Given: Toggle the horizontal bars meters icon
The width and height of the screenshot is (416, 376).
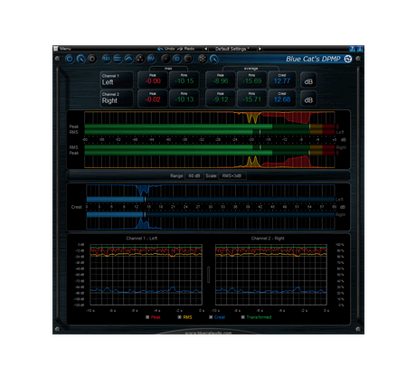Looking at the screenshot, I should pos(118,59).
